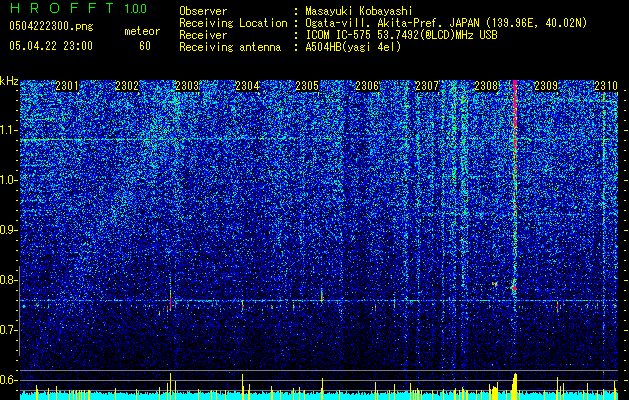Click the 2301 time marker
Viewport: 629px width, 400px height.
point(67,86)
